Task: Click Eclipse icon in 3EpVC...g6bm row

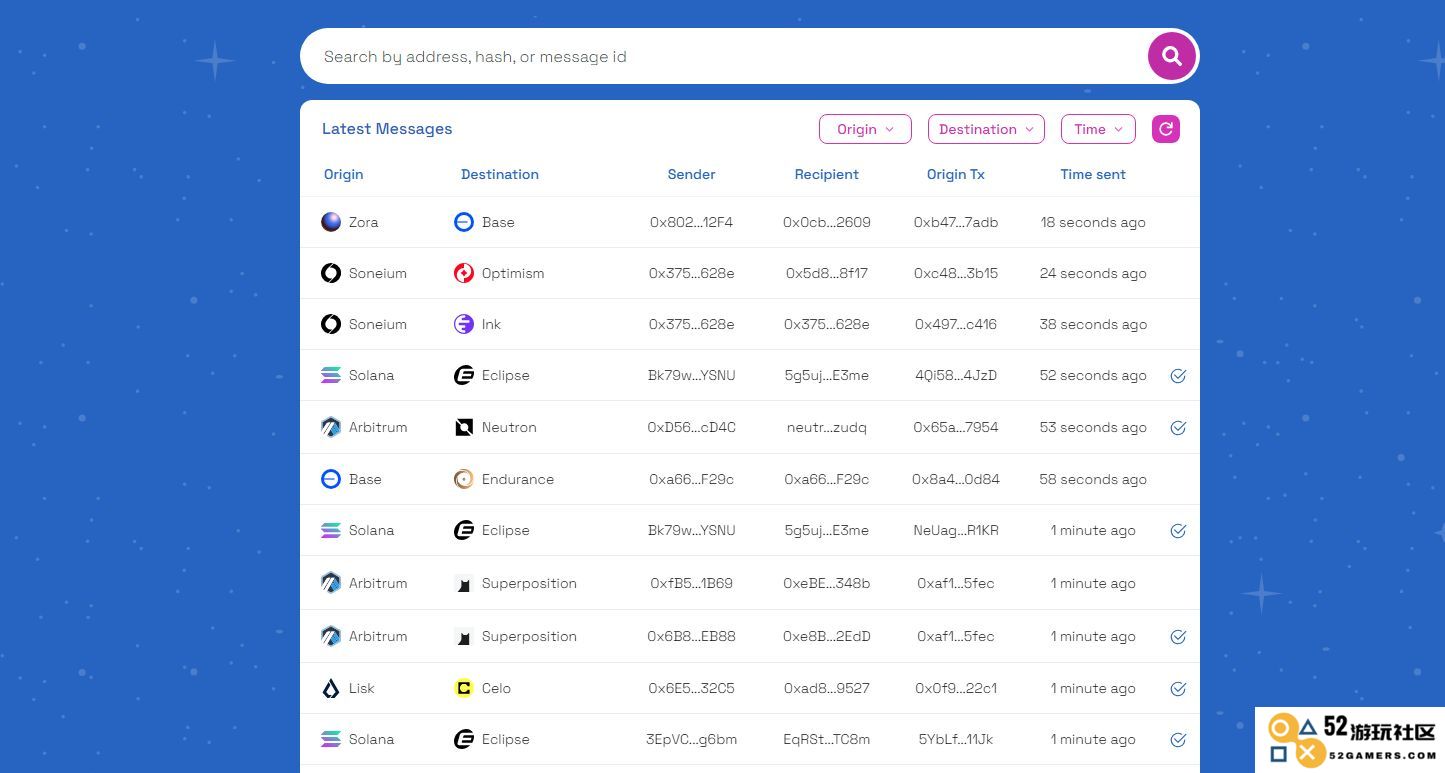Action: coord(464,739)
